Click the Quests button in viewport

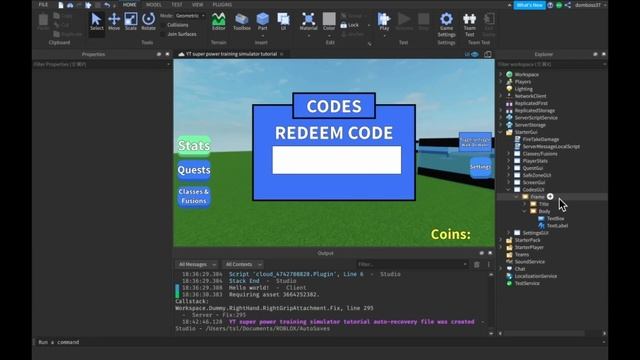tap(194, 170)
